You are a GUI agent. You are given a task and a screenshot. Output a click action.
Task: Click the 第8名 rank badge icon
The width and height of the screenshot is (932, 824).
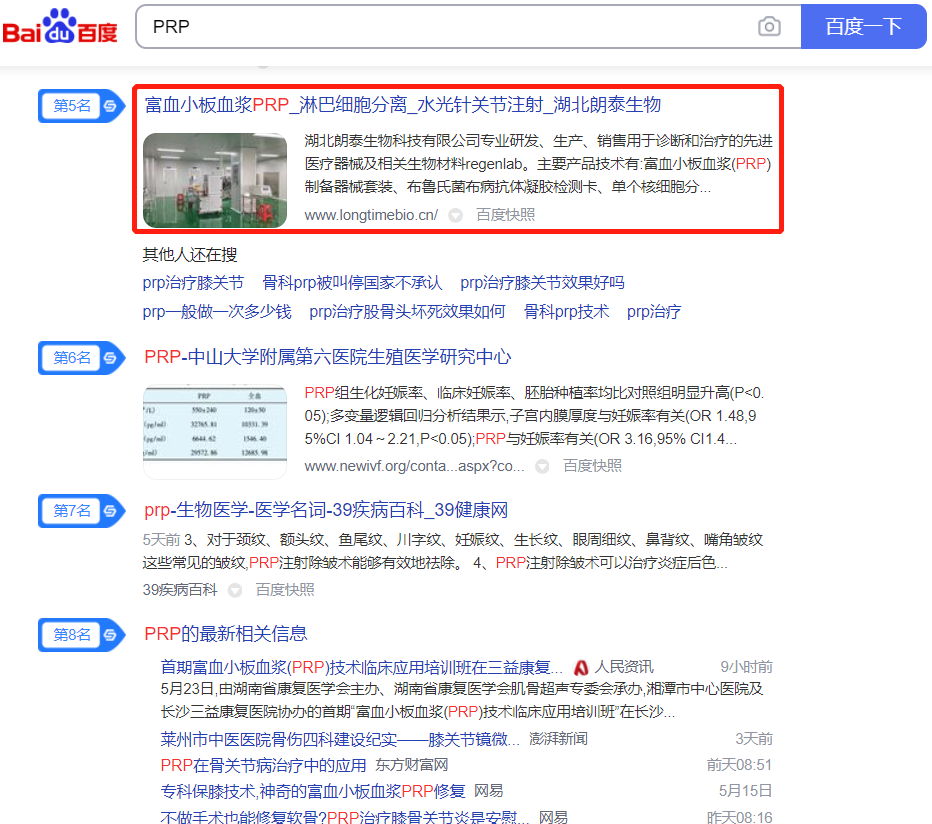point(82,635)
